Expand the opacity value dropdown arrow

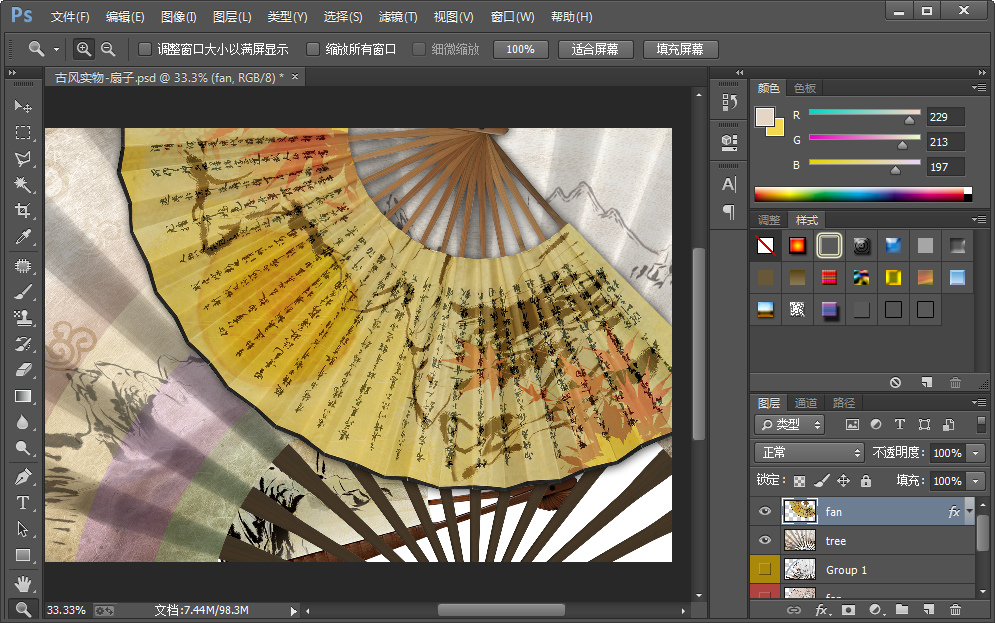(976, 453)
